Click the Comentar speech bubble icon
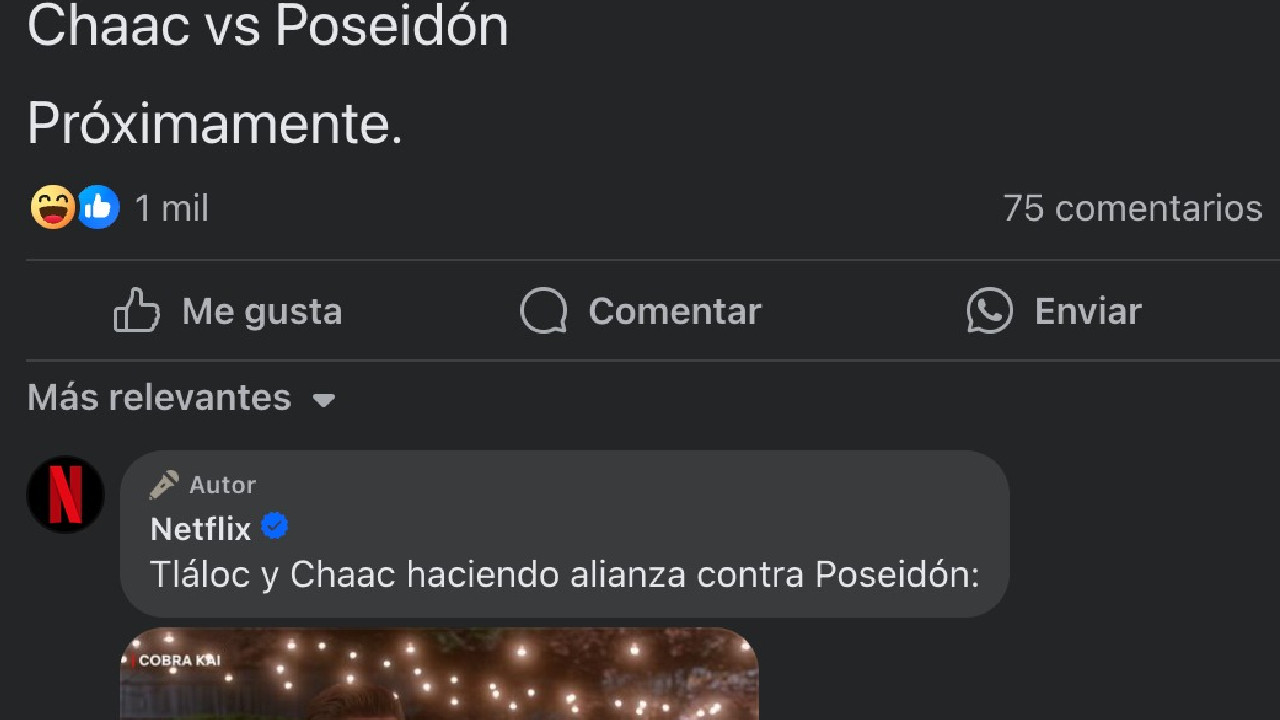Viewport: 1280px width, 720px height. (x=544, y=311)
